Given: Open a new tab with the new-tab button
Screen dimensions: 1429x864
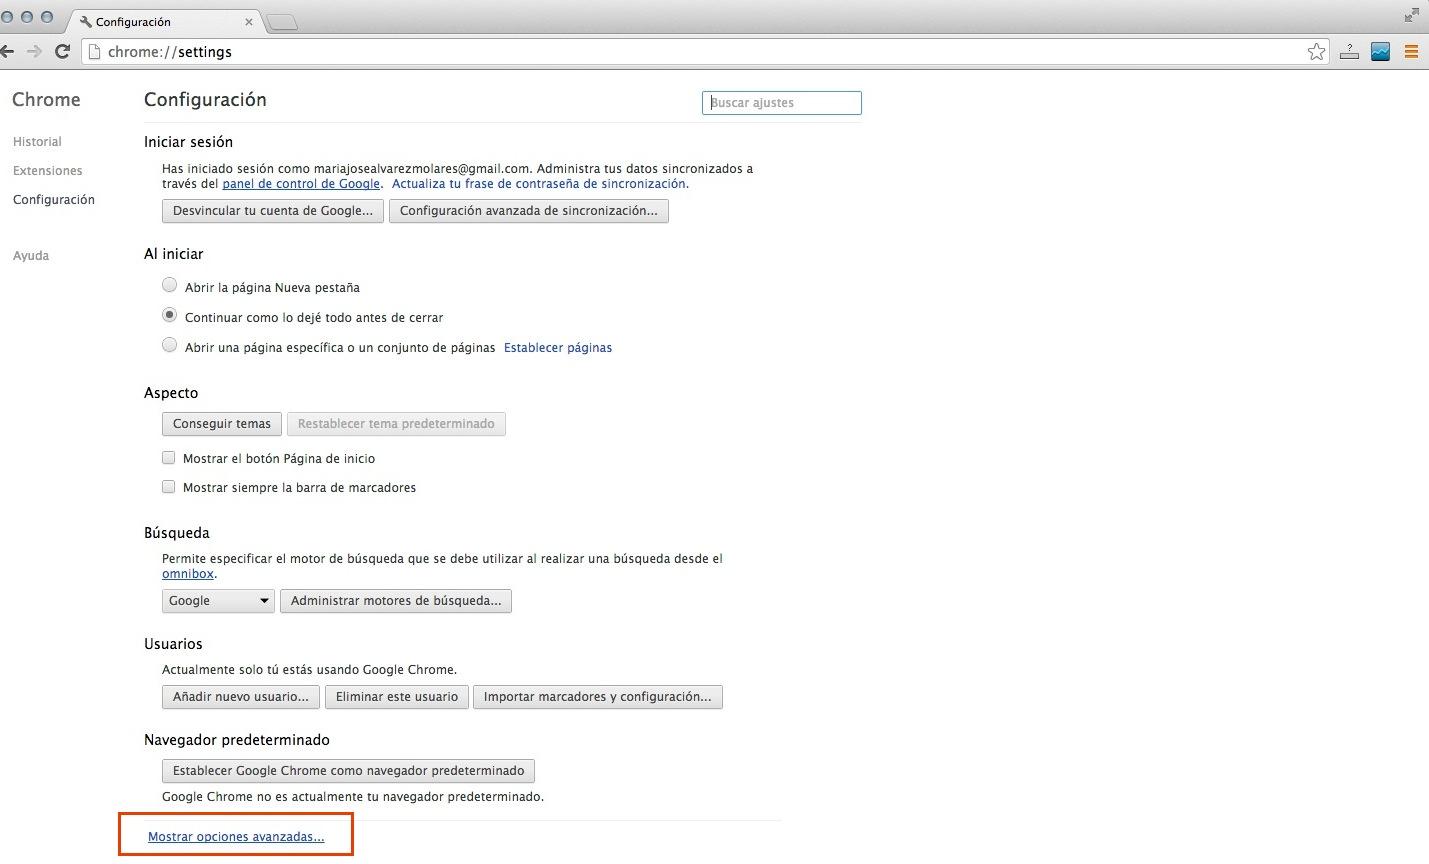Looking at the screenshot, I should [x=283, y=22].
